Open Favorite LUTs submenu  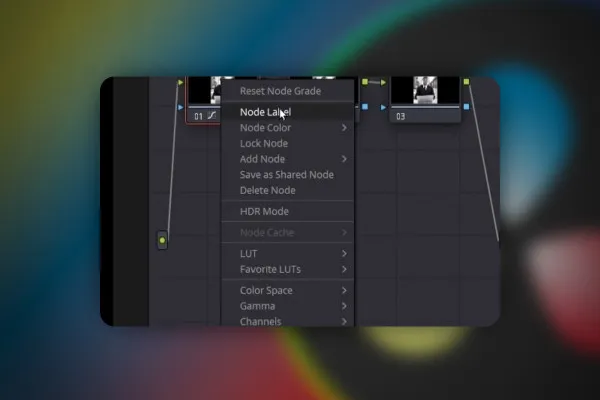pyautogui.click(x=288, y=269)
